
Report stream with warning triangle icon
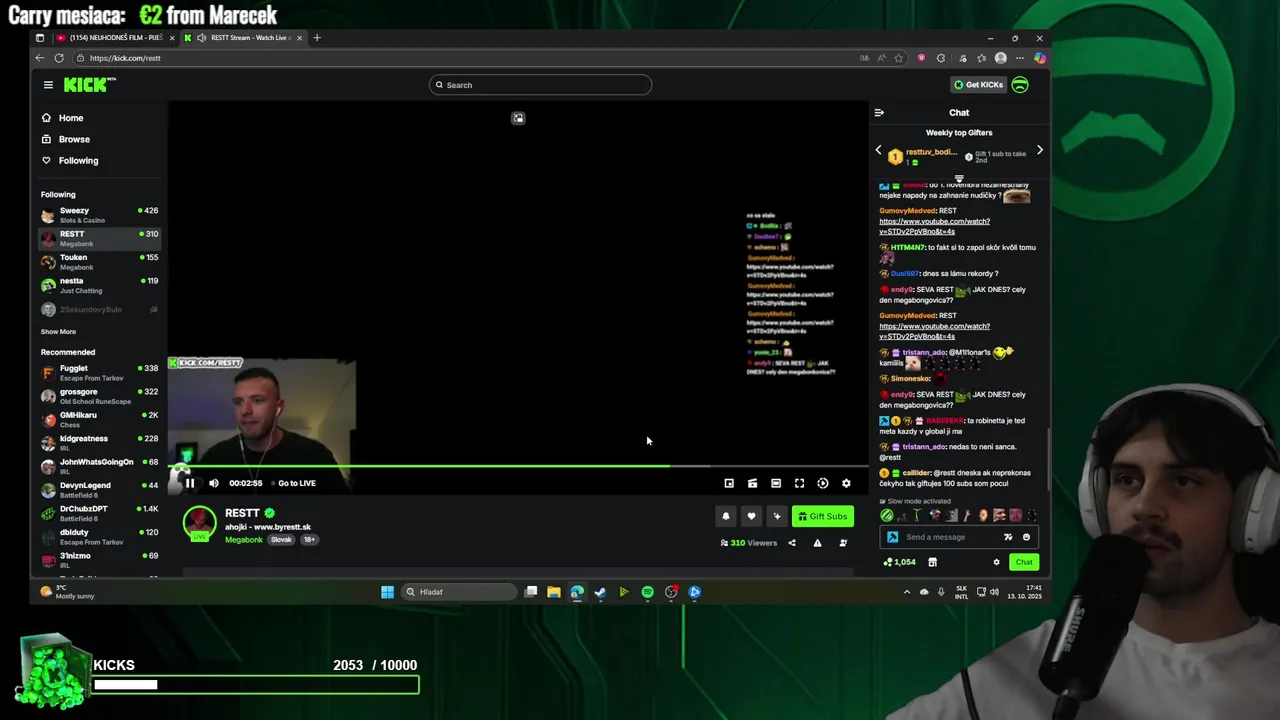817,543
